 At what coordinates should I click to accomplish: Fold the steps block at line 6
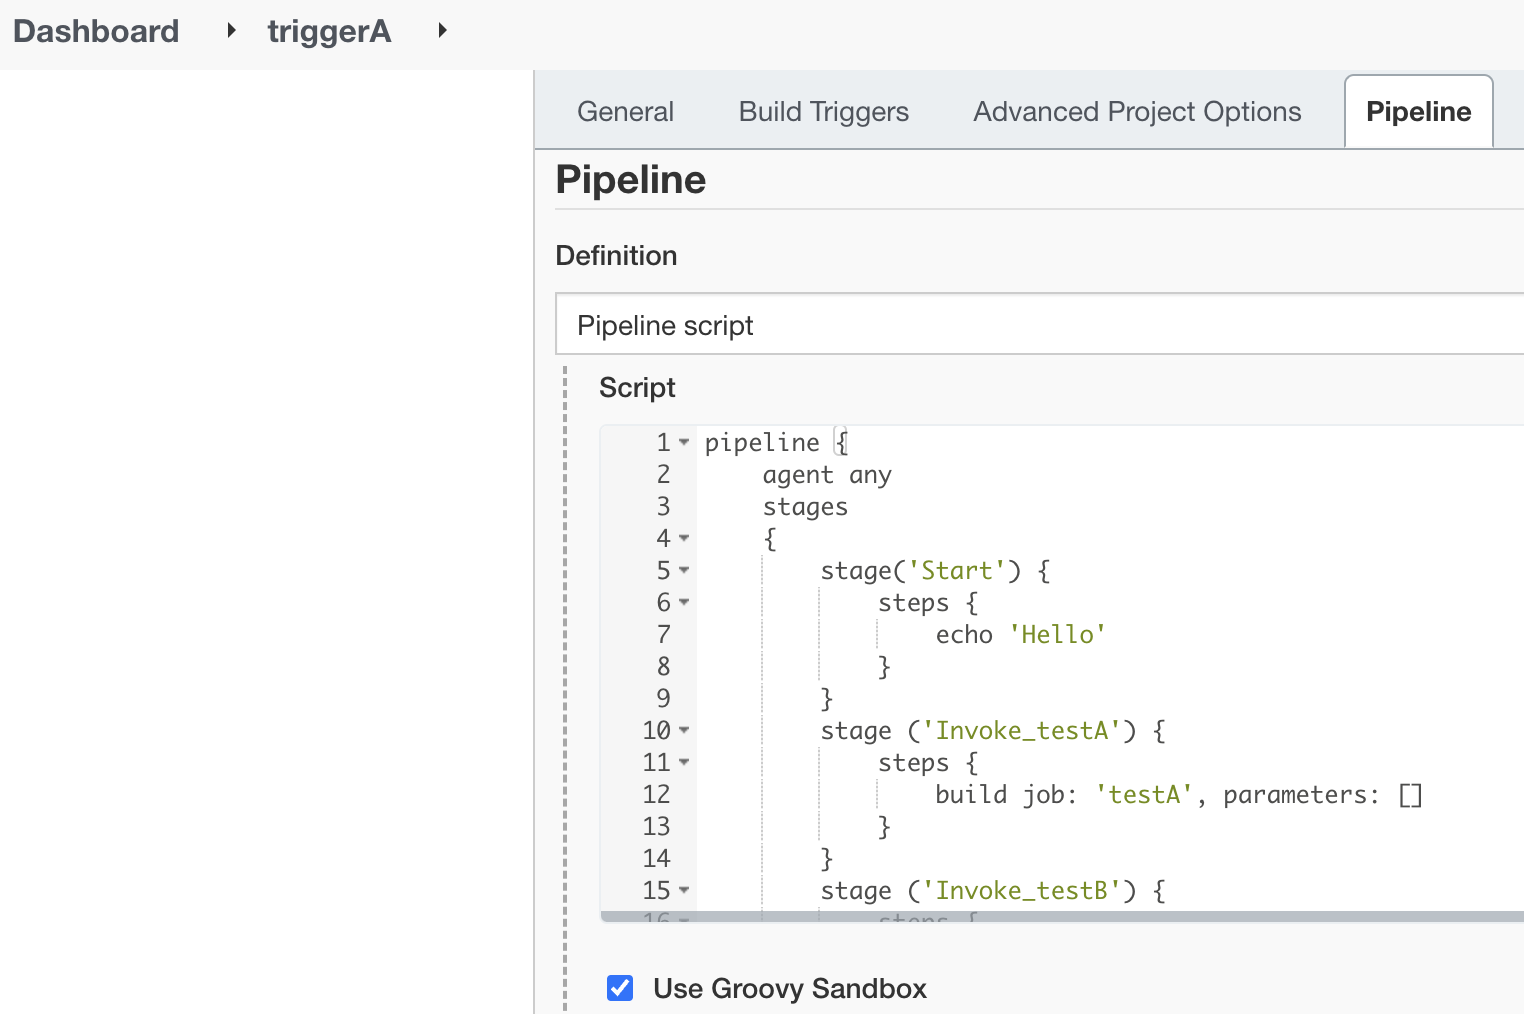(684, 602)
